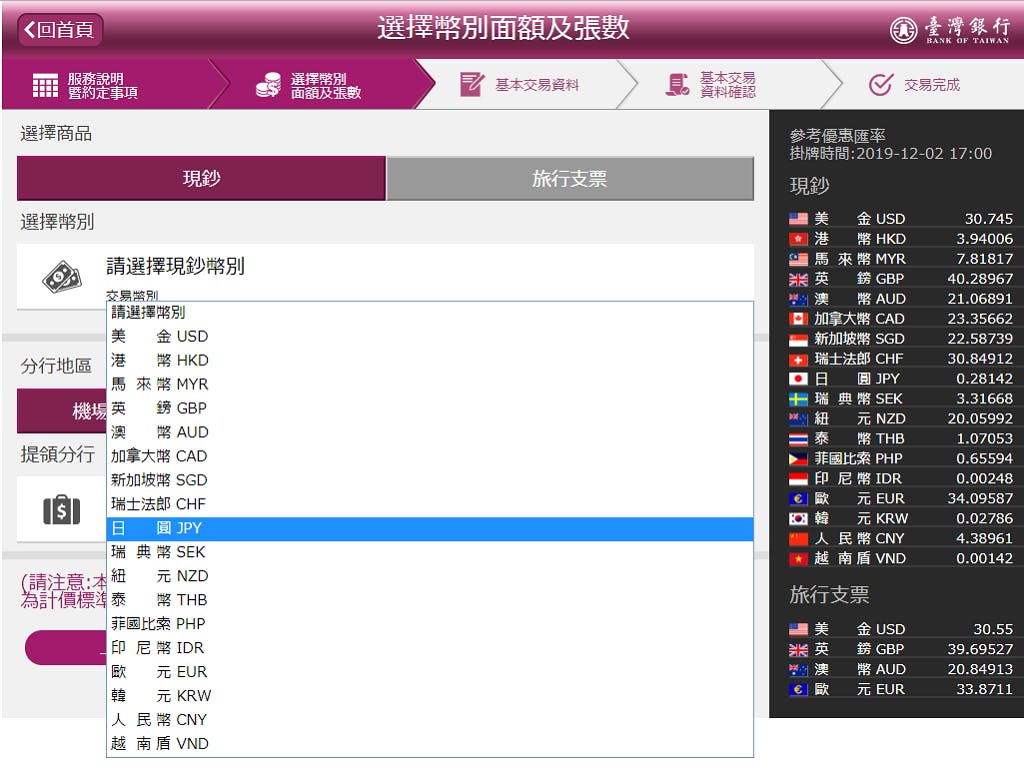1024x783 pixels.
Task: Select 美金 USD in currency list
Action: point(430,336)
